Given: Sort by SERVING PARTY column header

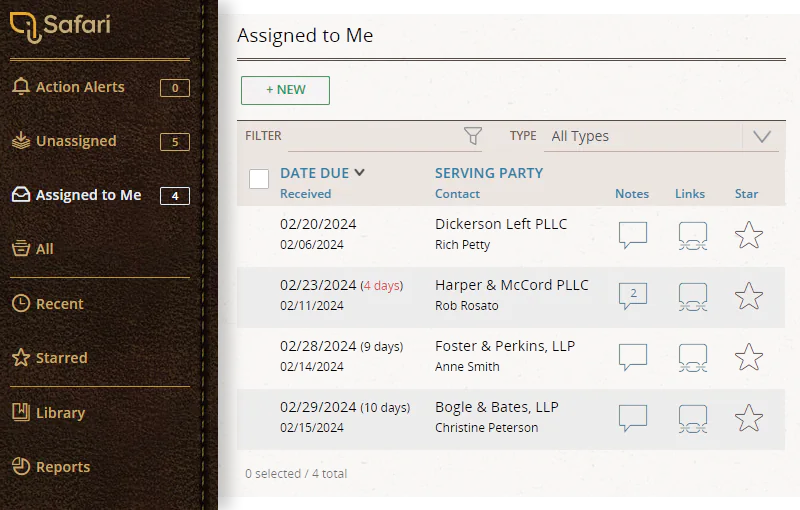Looking at the screenshot, I should click(x=489, y=173).
